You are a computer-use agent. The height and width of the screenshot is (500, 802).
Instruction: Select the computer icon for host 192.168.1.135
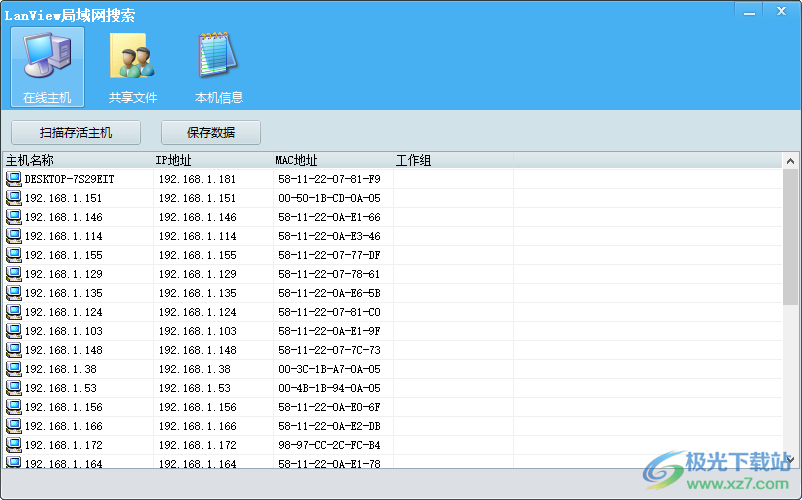[13, 293]
